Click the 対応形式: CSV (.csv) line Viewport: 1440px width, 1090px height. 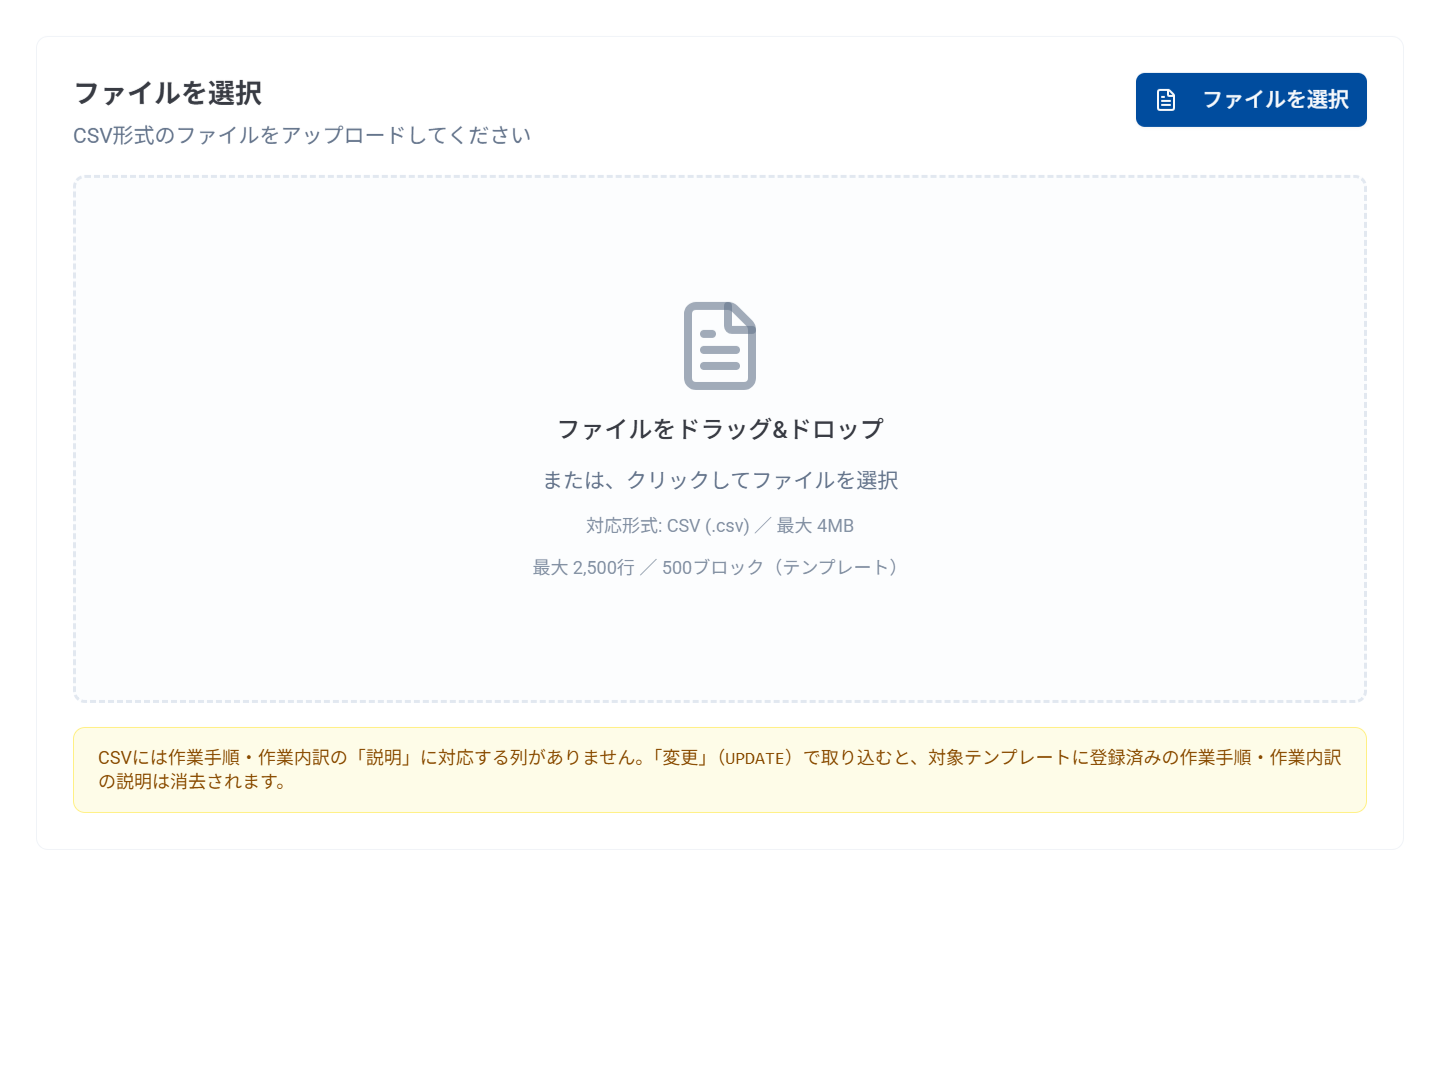pos(720,526)
